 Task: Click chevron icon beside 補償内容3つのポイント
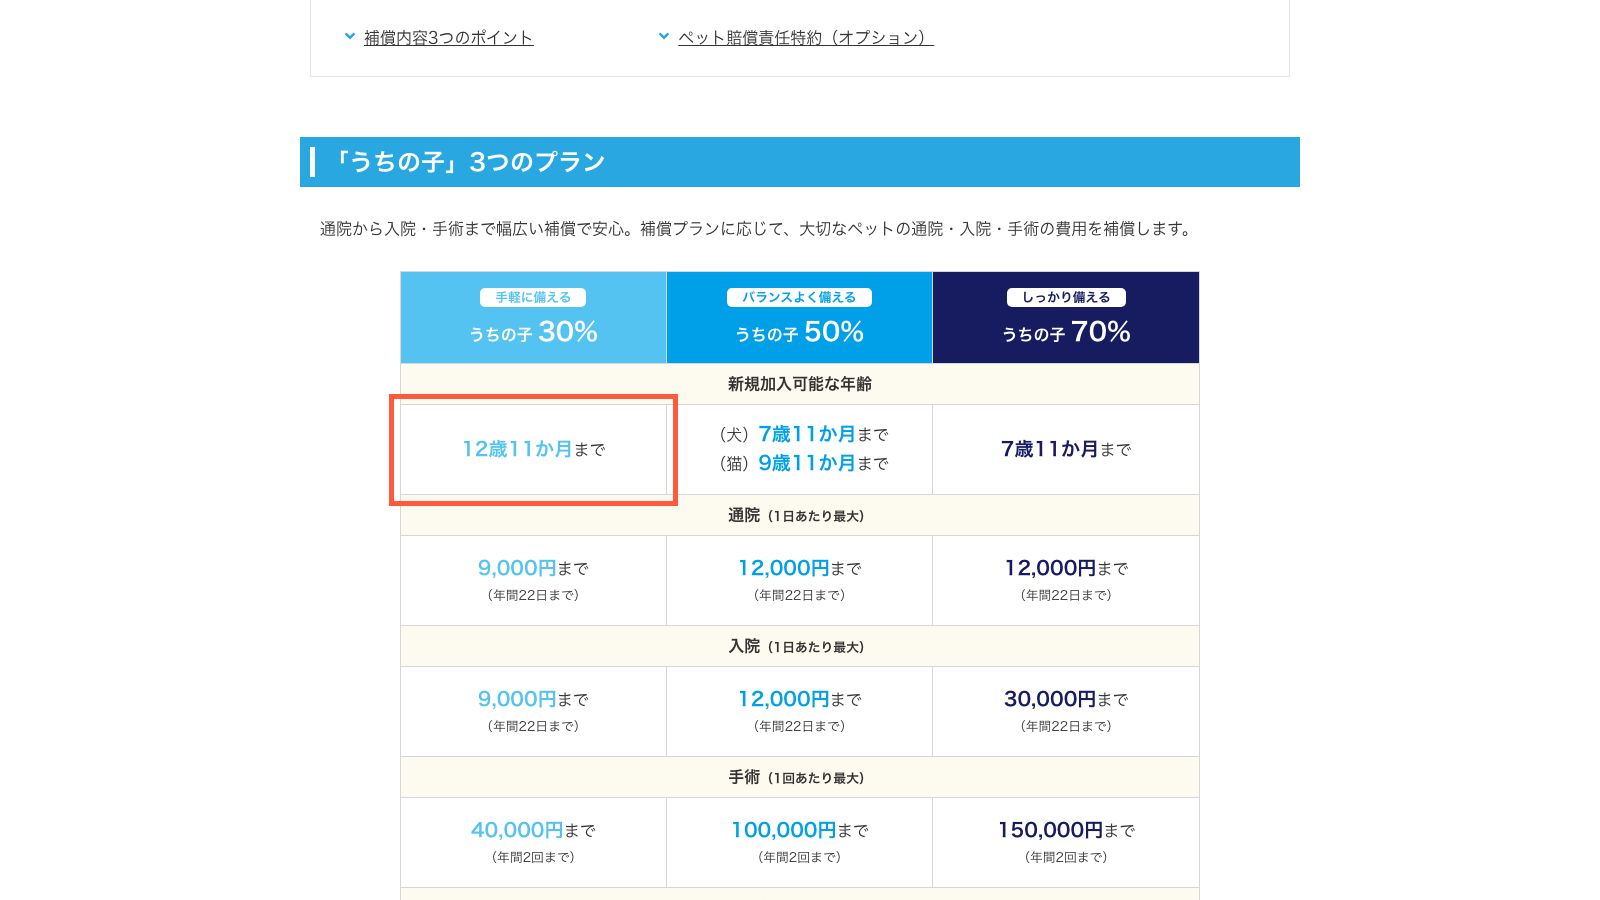click(x=350, y=37)
